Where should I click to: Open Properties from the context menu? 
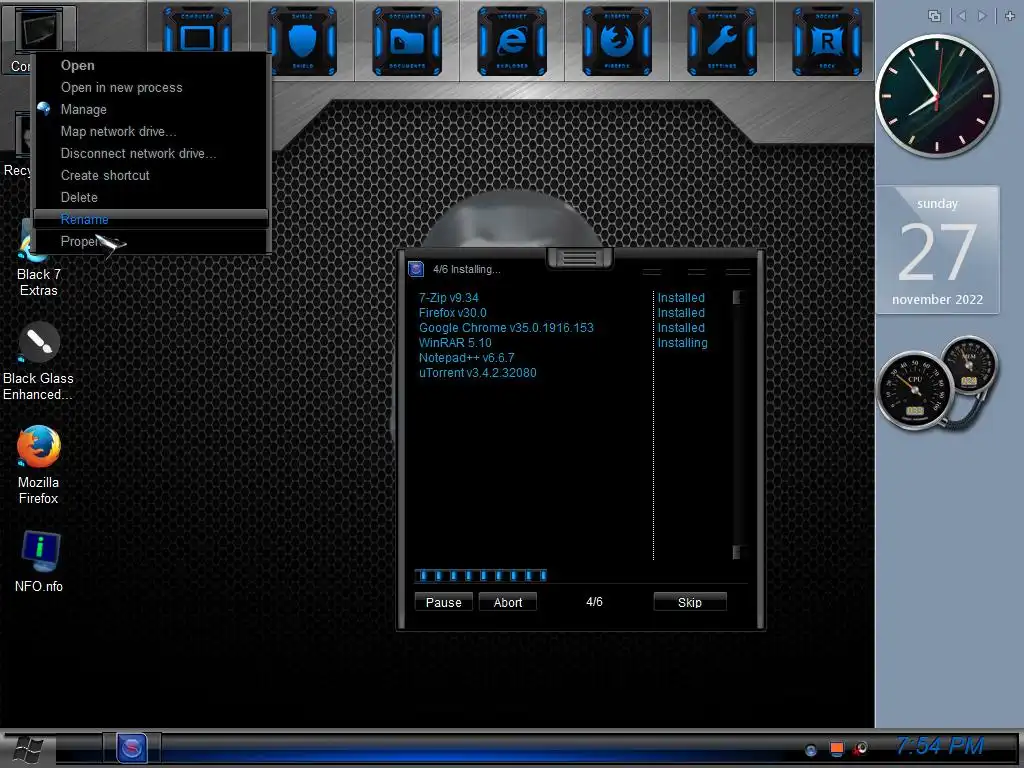point(151,242)
